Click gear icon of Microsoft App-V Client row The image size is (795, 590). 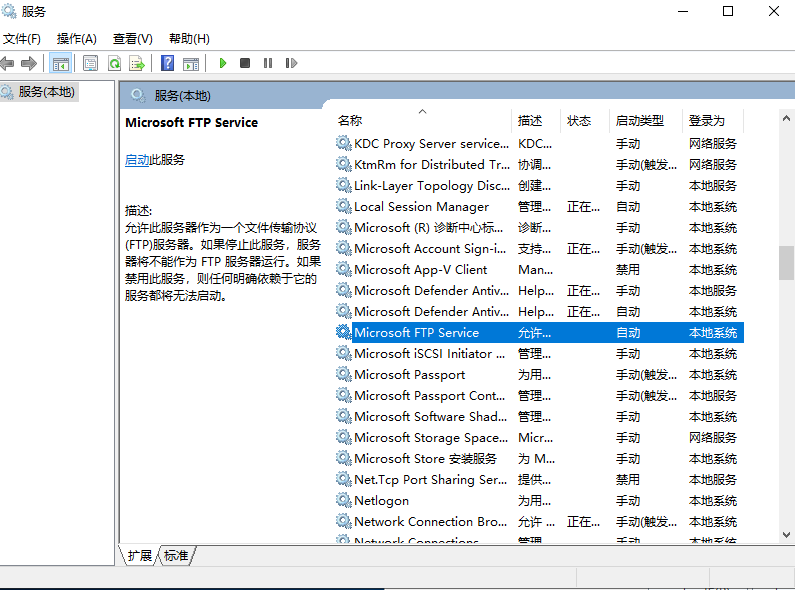coord(343,269)
